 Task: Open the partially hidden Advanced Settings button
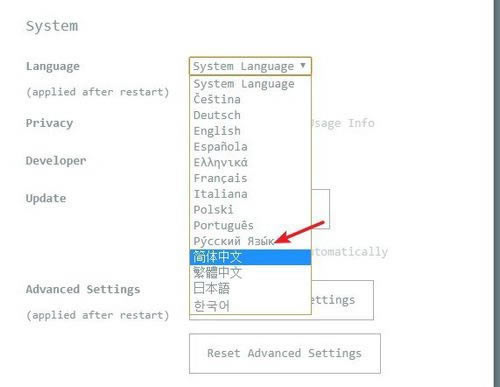click(x=342, y=300)
